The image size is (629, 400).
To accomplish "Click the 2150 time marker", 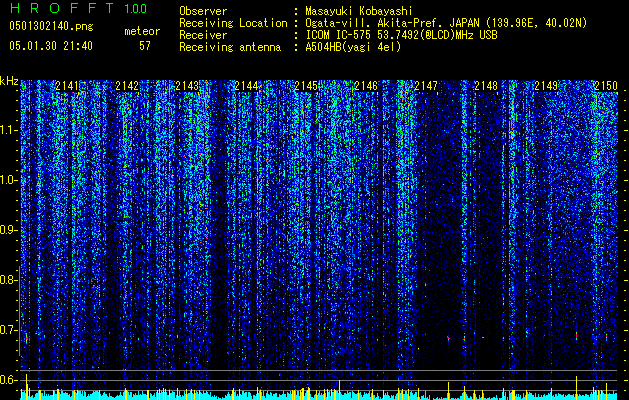I will tap(606, 85).
